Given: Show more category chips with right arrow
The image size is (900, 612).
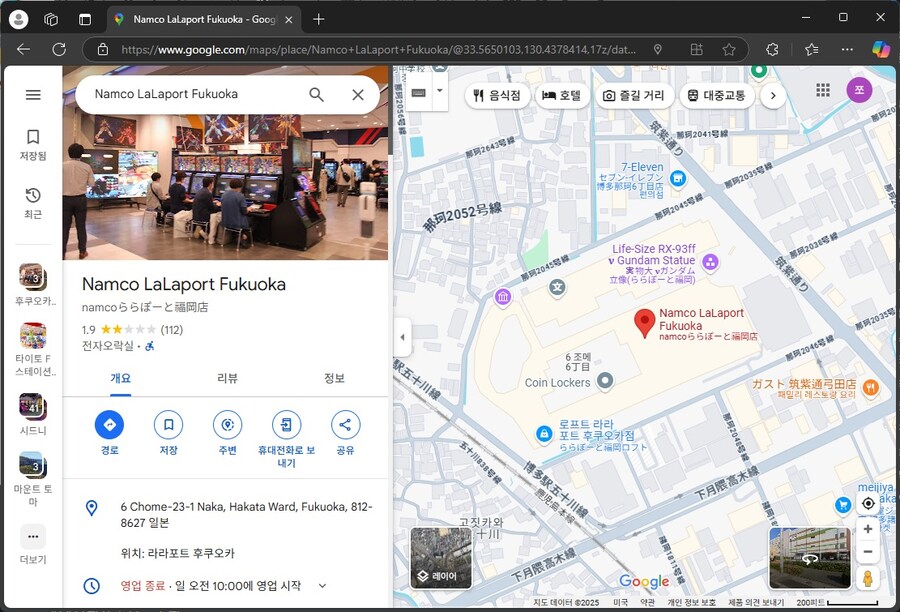Looking at the screenshot, I should pos(773,95).
